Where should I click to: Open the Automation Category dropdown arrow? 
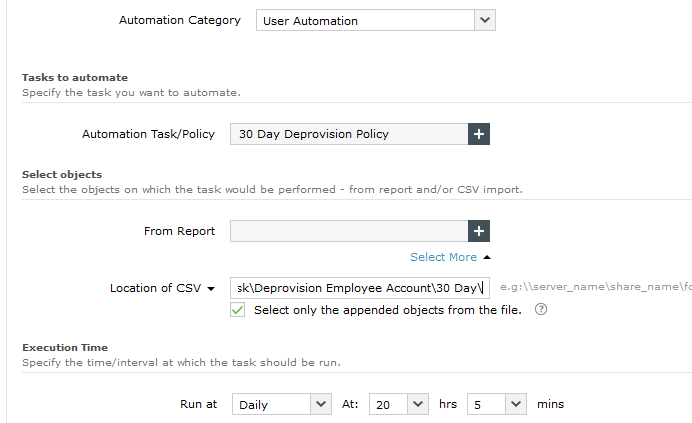(485, 20)
